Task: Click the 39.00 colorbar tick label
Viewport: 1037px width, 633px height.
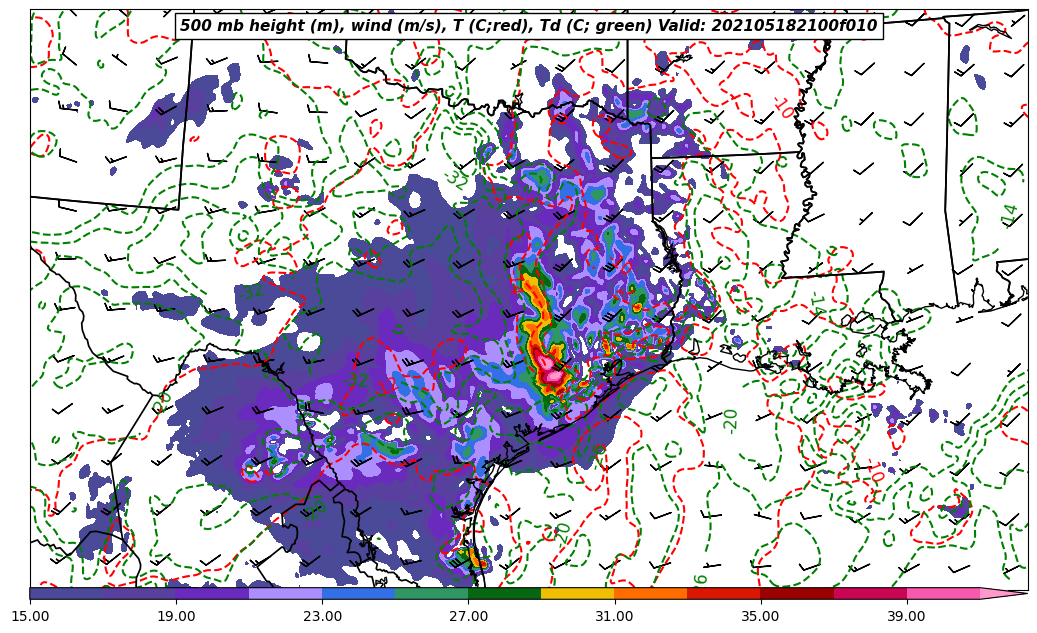Action: [x=906, y=616]
